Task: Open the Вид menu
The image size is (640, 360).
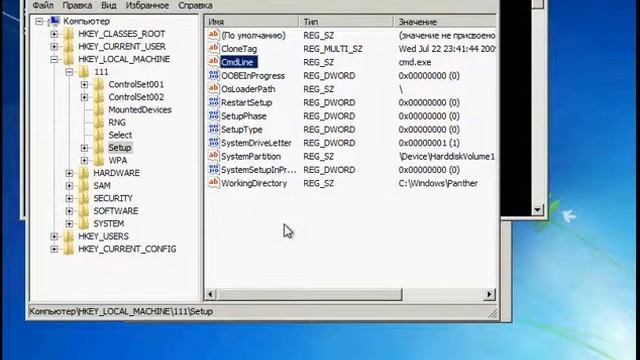Action: click(109, 6)
